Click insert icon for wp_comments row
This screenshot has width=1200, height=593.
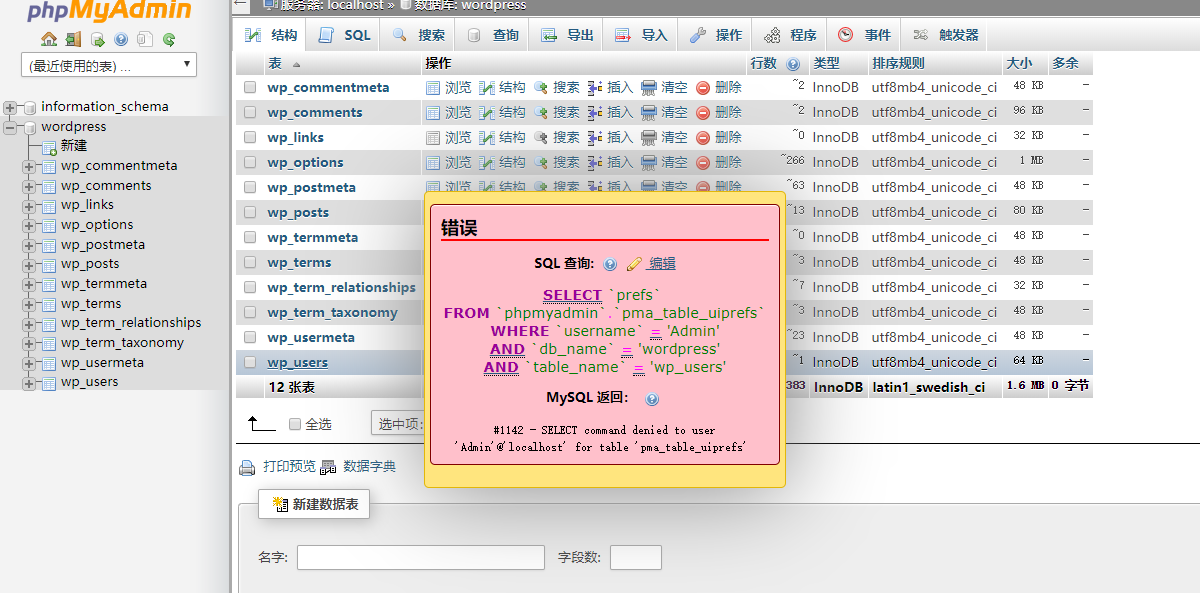tap(595, 113)
